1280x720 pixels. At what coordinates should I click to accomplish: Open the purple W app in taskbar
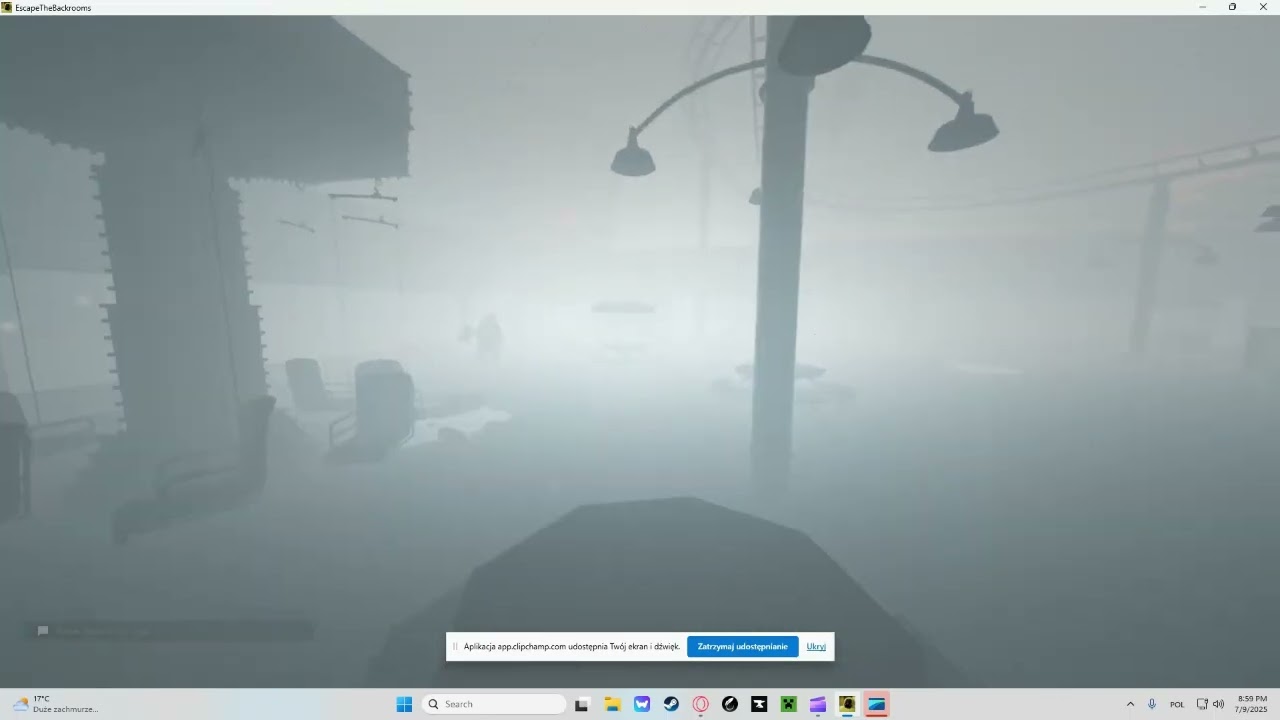[642, 704]
